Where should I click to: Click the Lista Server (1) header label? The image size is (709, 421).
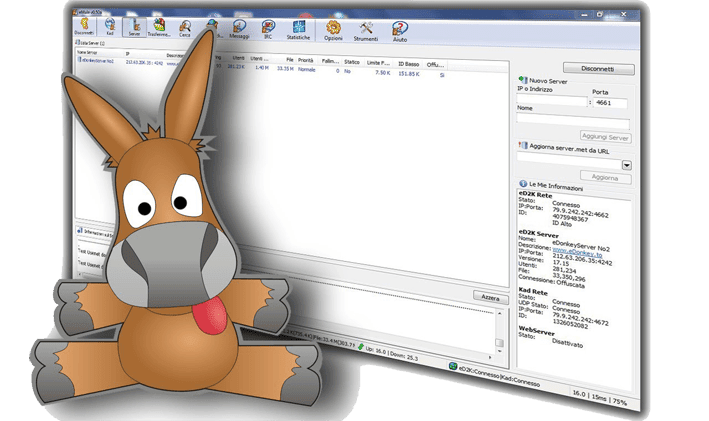point(93,43)
